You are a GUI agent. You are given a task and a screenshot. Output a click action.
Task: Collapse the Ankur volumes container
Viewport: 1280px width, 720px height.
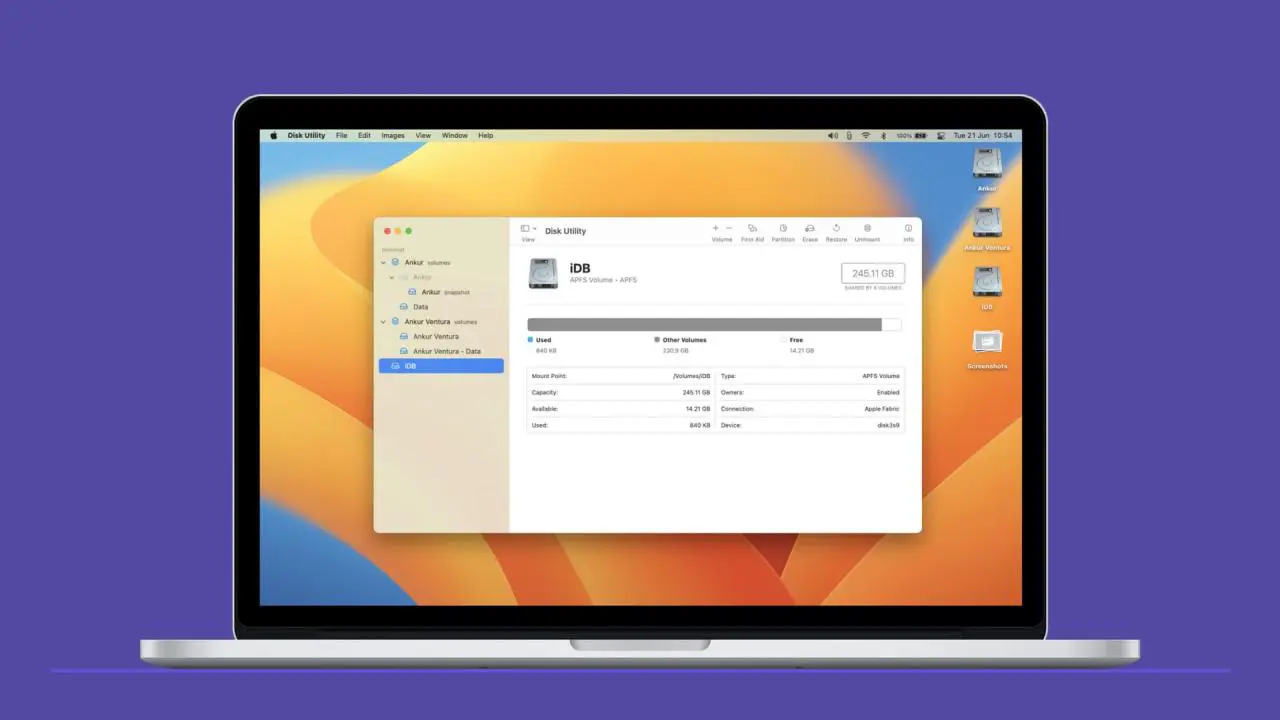coord(383,262)
